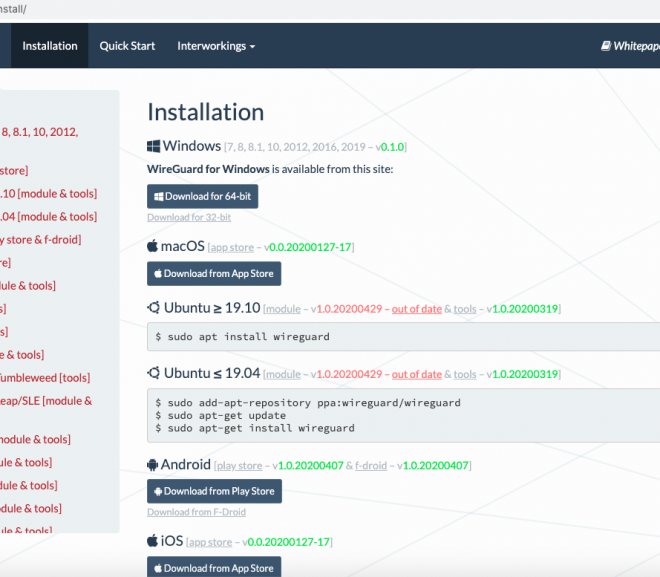
Task: Click the Installation page heading
Action: (205, 112)
